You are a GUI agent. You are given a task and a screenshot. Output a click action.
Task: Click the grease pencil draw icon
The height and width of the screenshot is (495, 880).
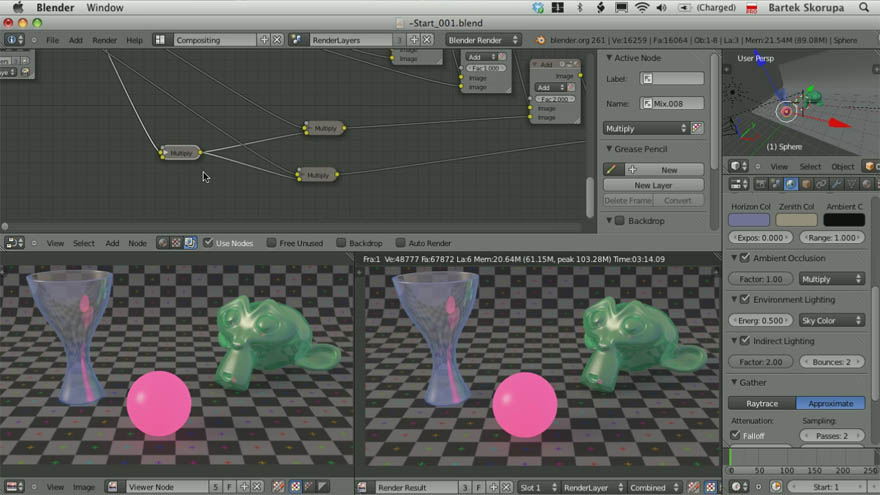click(x=612, y=169)
